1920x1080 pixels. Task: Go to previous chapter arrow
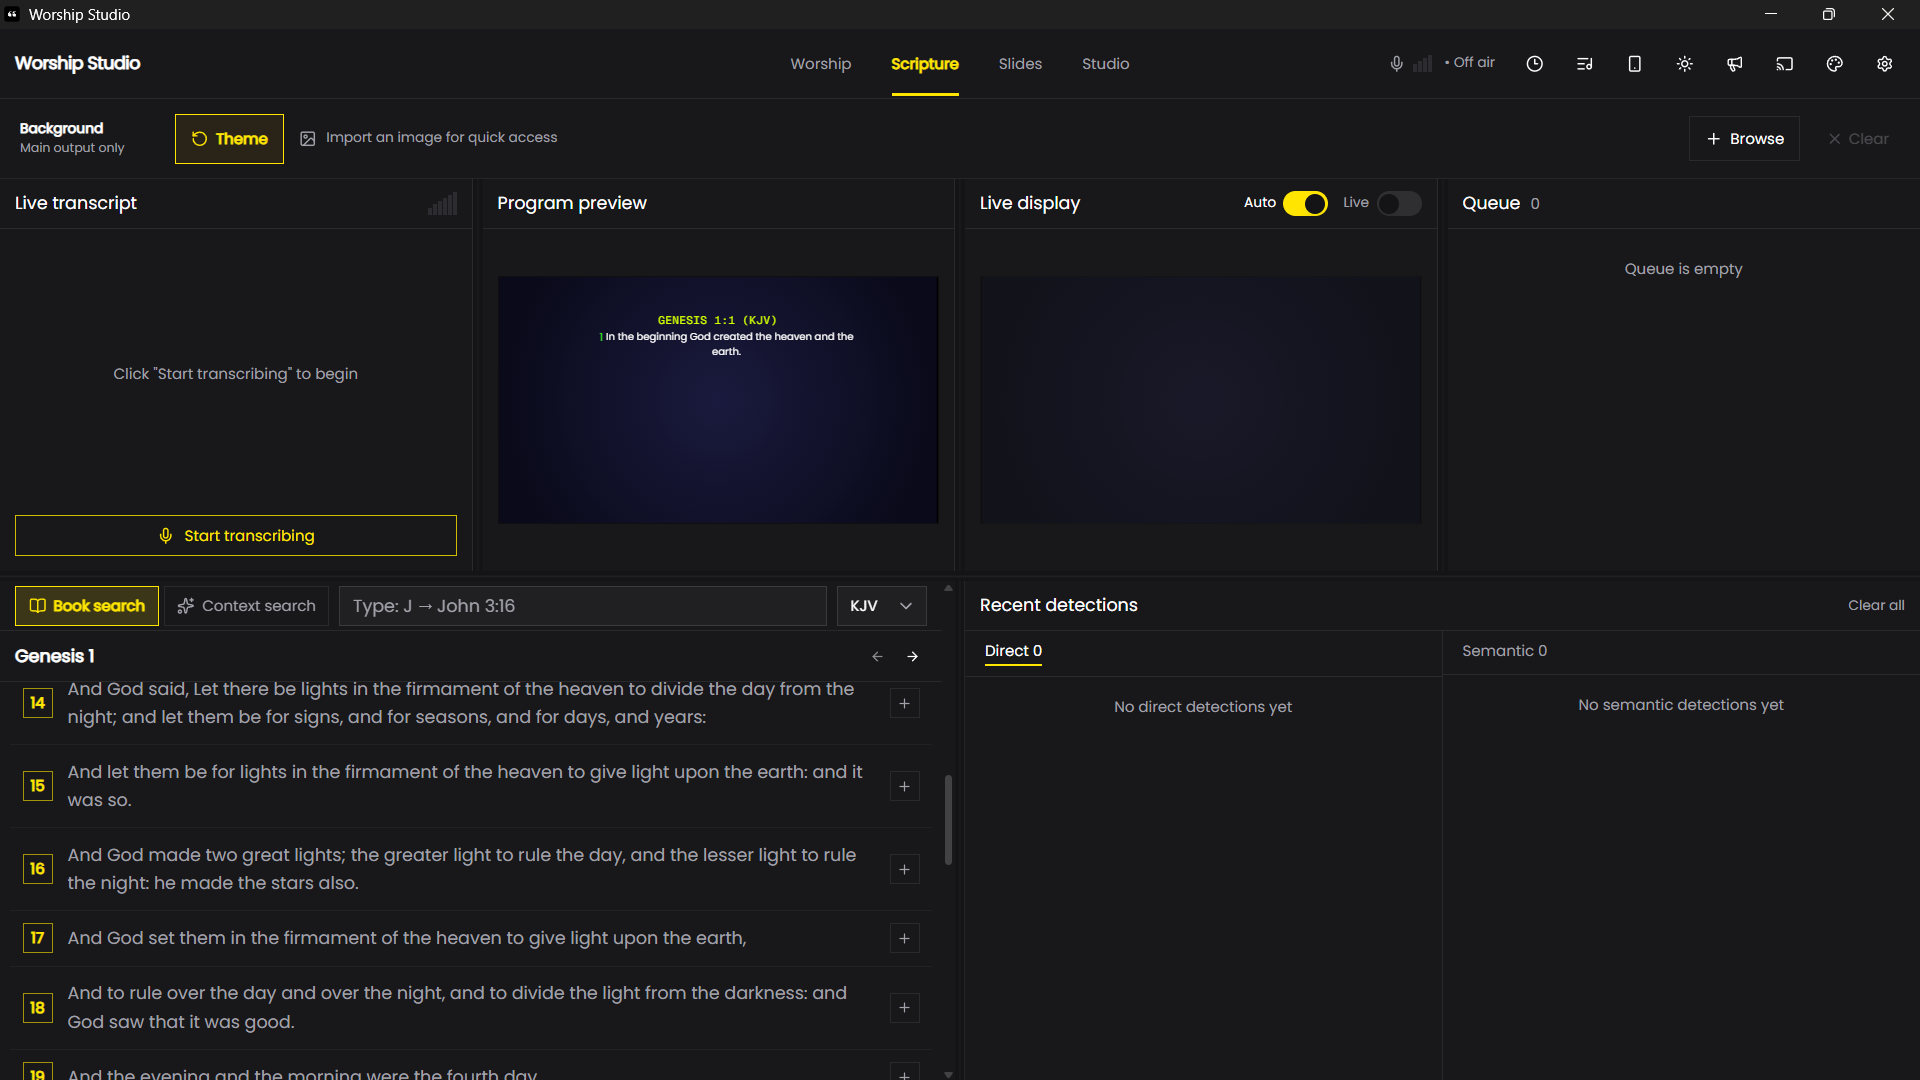[877, 656]
